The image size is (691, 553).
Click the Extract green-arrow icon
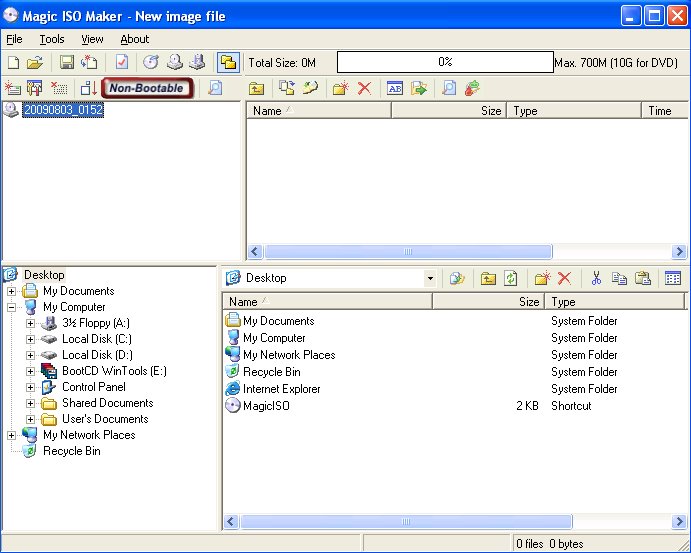pyautogui.click(x=419, y=88)
